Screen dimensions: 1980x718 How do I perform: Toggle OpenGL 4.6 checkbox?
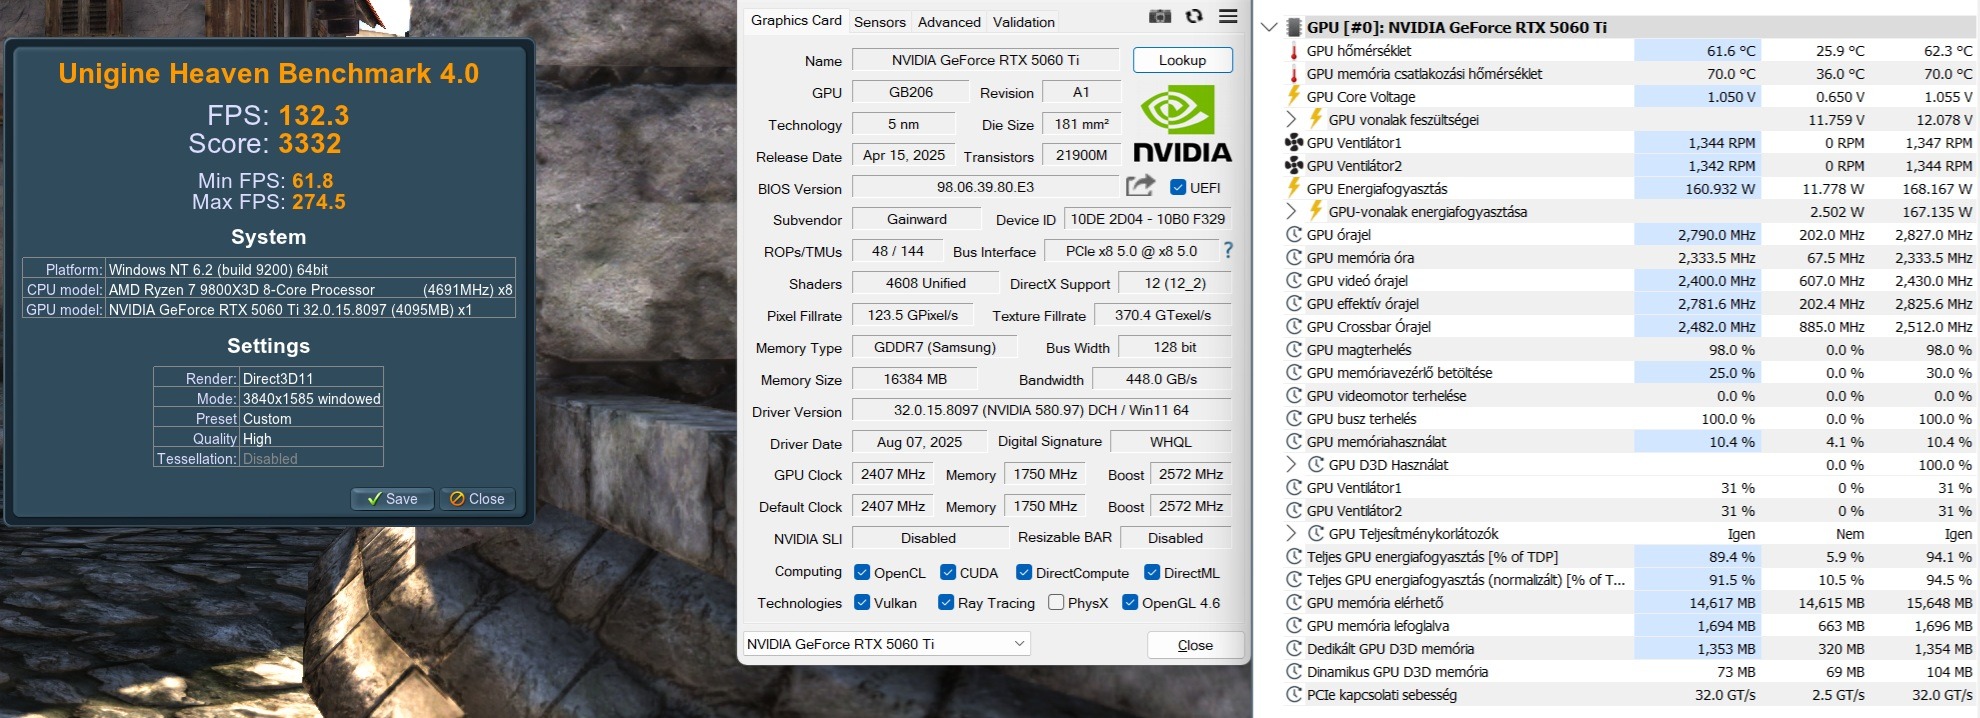(x=1130, y=602)
